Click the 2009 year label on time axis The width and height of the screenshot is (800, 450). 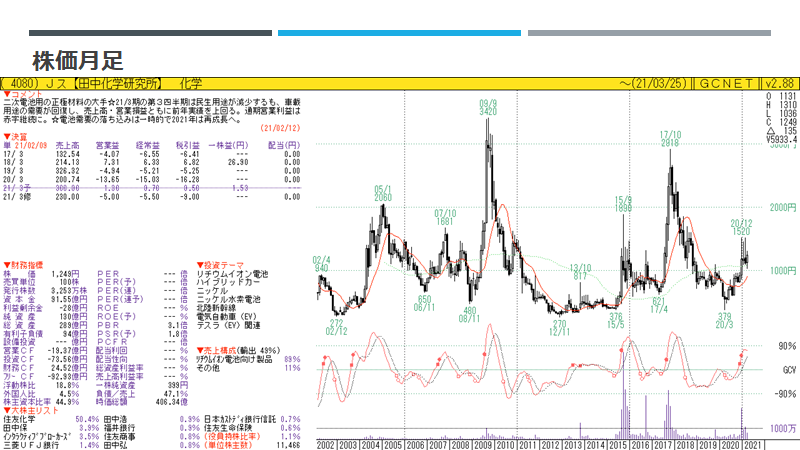(483, 445)
